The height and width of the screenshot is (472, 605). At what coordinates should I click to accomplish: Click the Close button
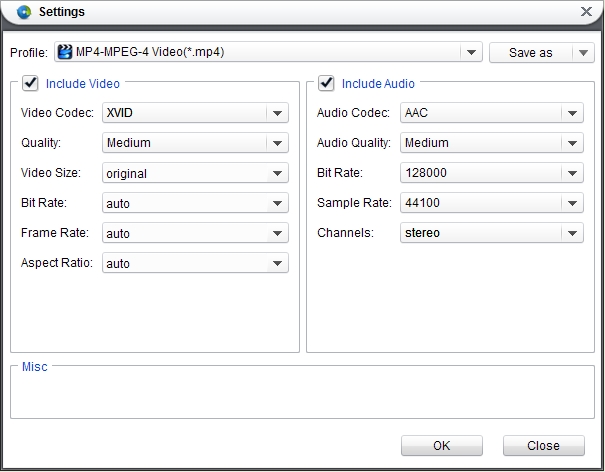coord(544,445)
